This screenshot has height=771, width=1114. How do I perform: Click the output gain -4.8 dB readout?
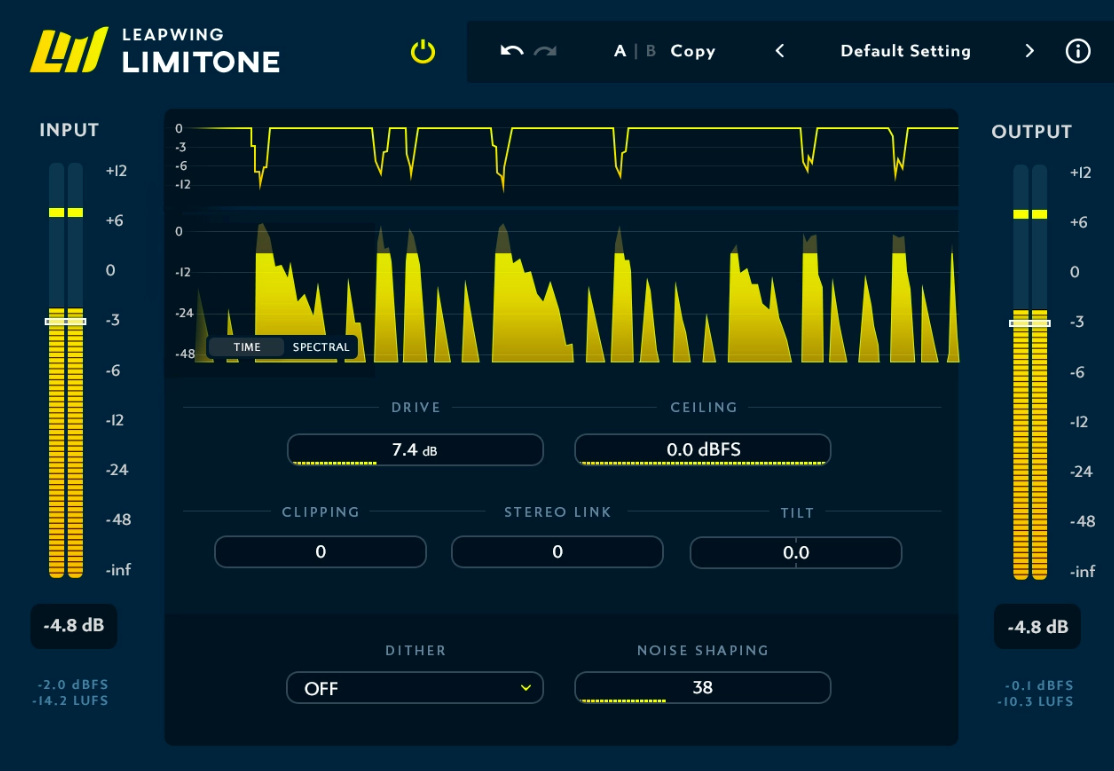(1037, 627)
